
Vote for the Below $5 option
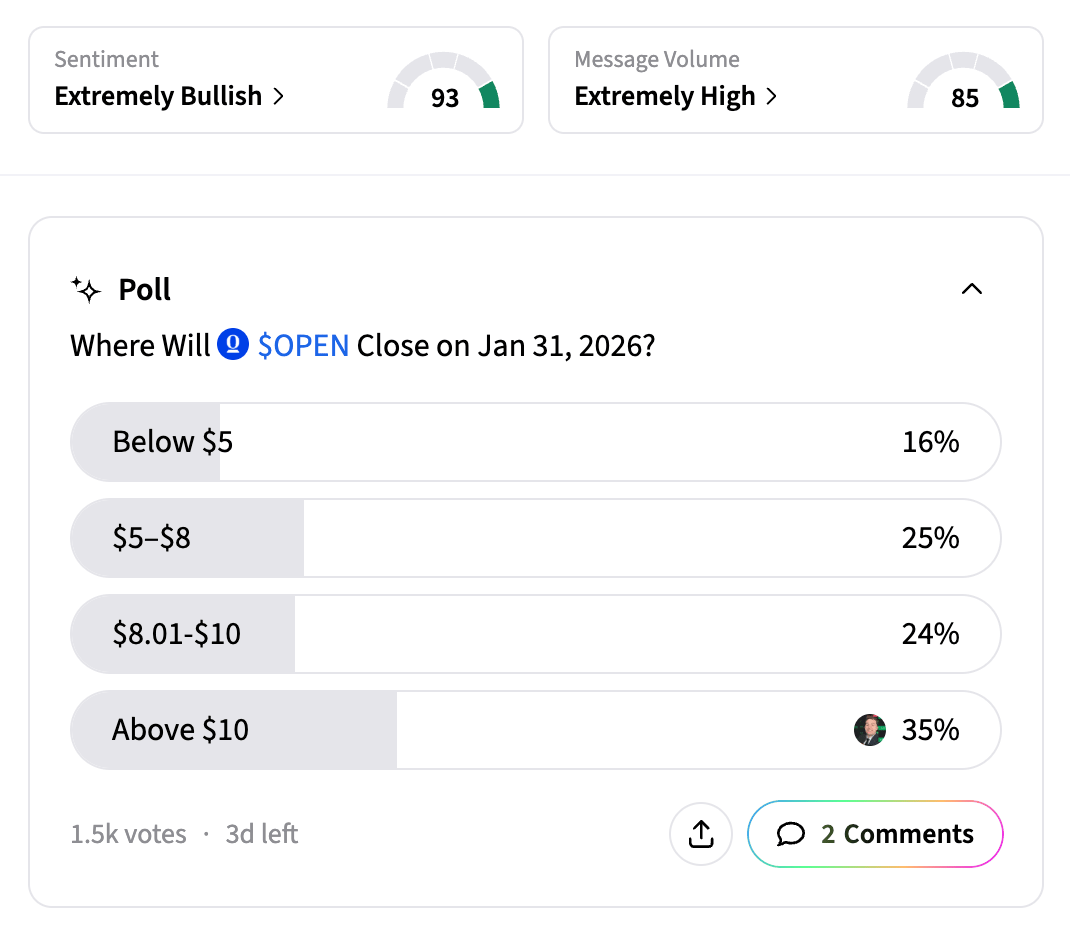(x=535, y=442)
